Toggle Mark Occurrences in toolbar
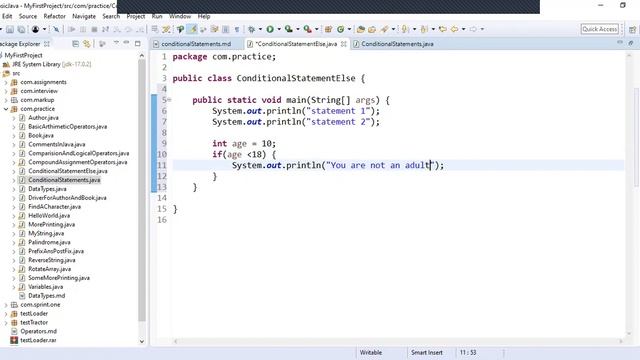640x360 pixels. point(192,29)
